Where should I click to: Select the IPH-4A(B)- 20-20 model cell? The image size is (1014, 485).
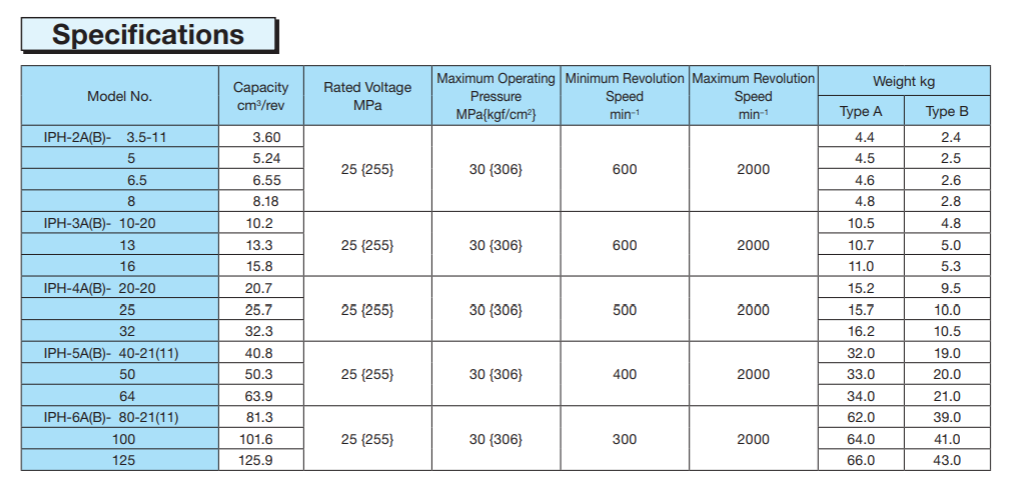120,288
